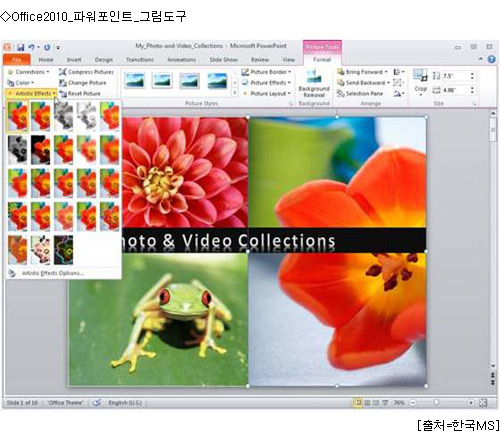The height and width of the screenshot is (443, 500).
Task: Switch to the Transitions tab
Action: 140,60
